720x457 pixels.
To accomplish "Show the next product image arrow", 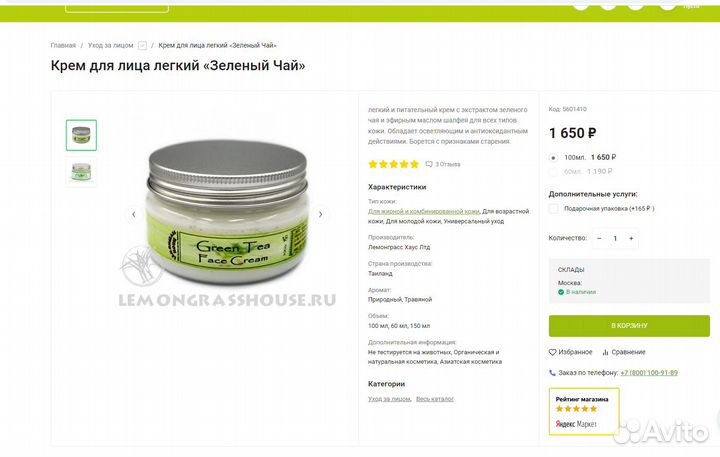I will (321, 214).
